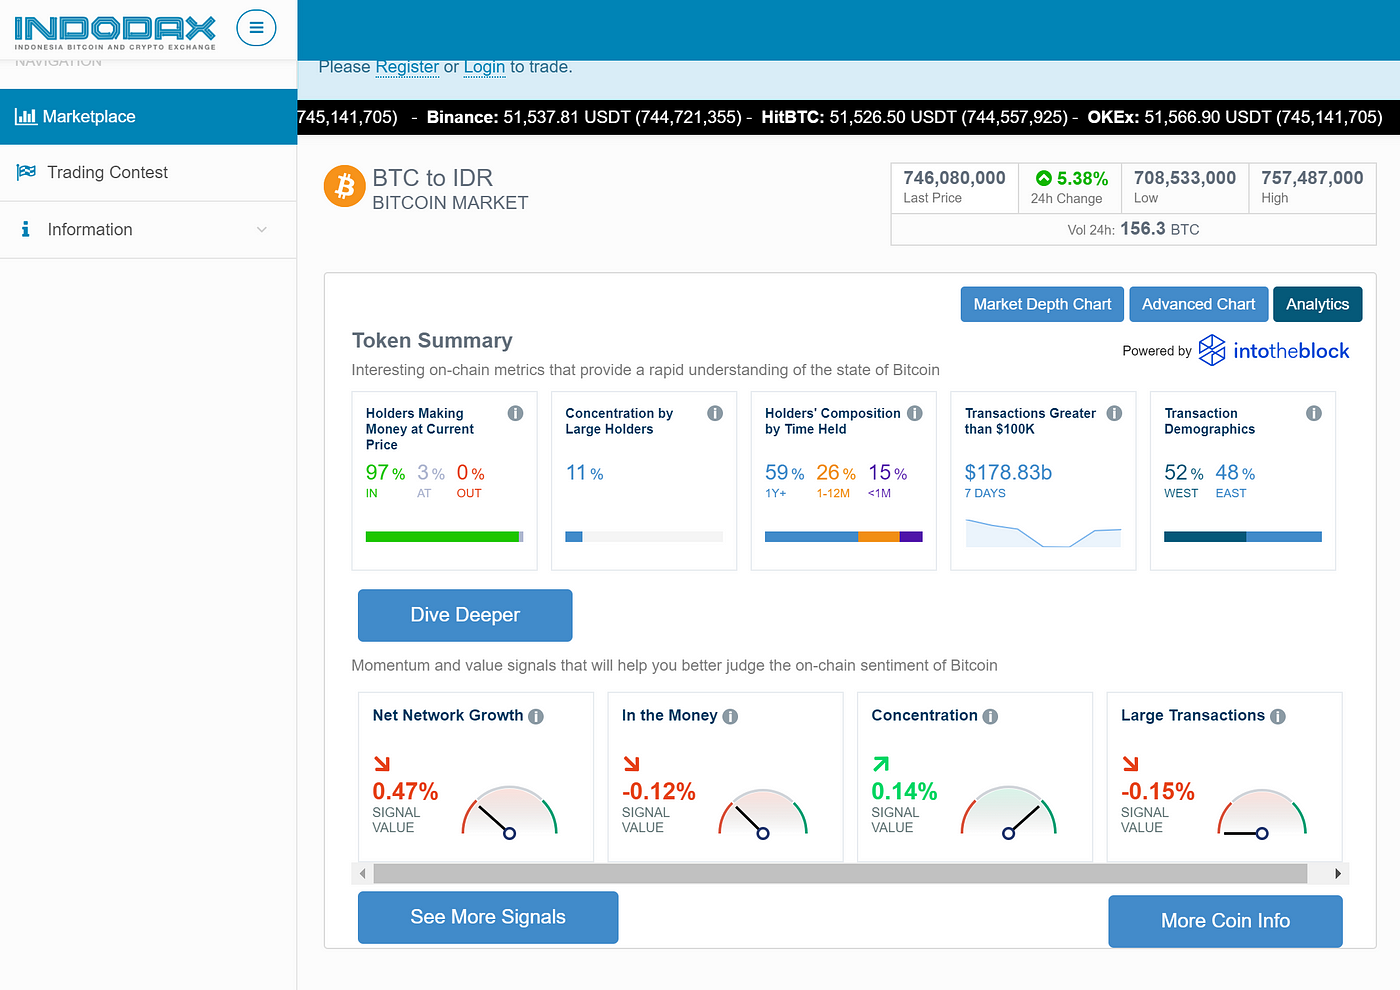Viewport: 1400px width, 990px height.
Task: Click the Transaction Demographics west/east bar
Action: click(1243, 537)
